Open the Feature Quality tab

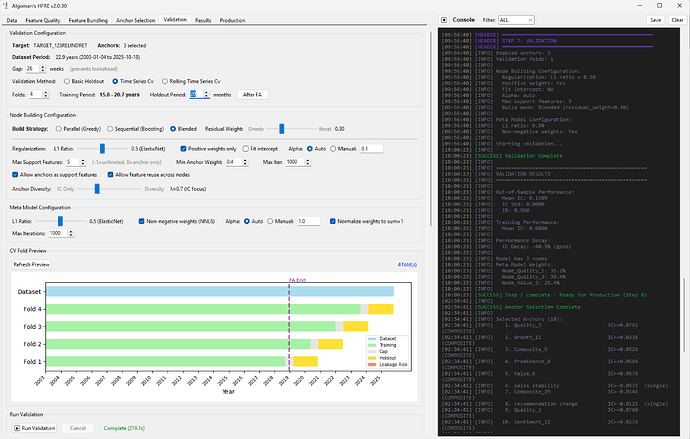pos(43,20)
